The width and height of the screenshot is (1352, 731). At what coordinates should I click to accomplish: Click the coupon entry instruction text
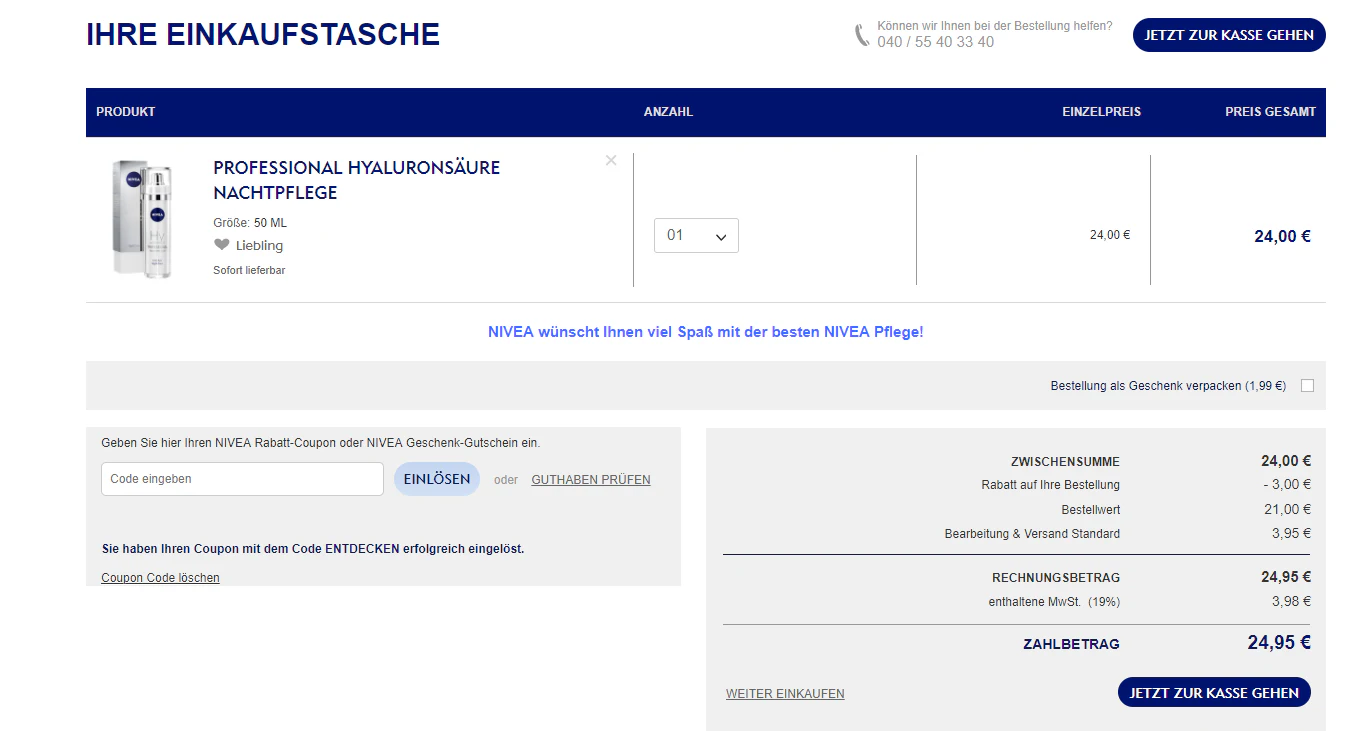(321, 442)
